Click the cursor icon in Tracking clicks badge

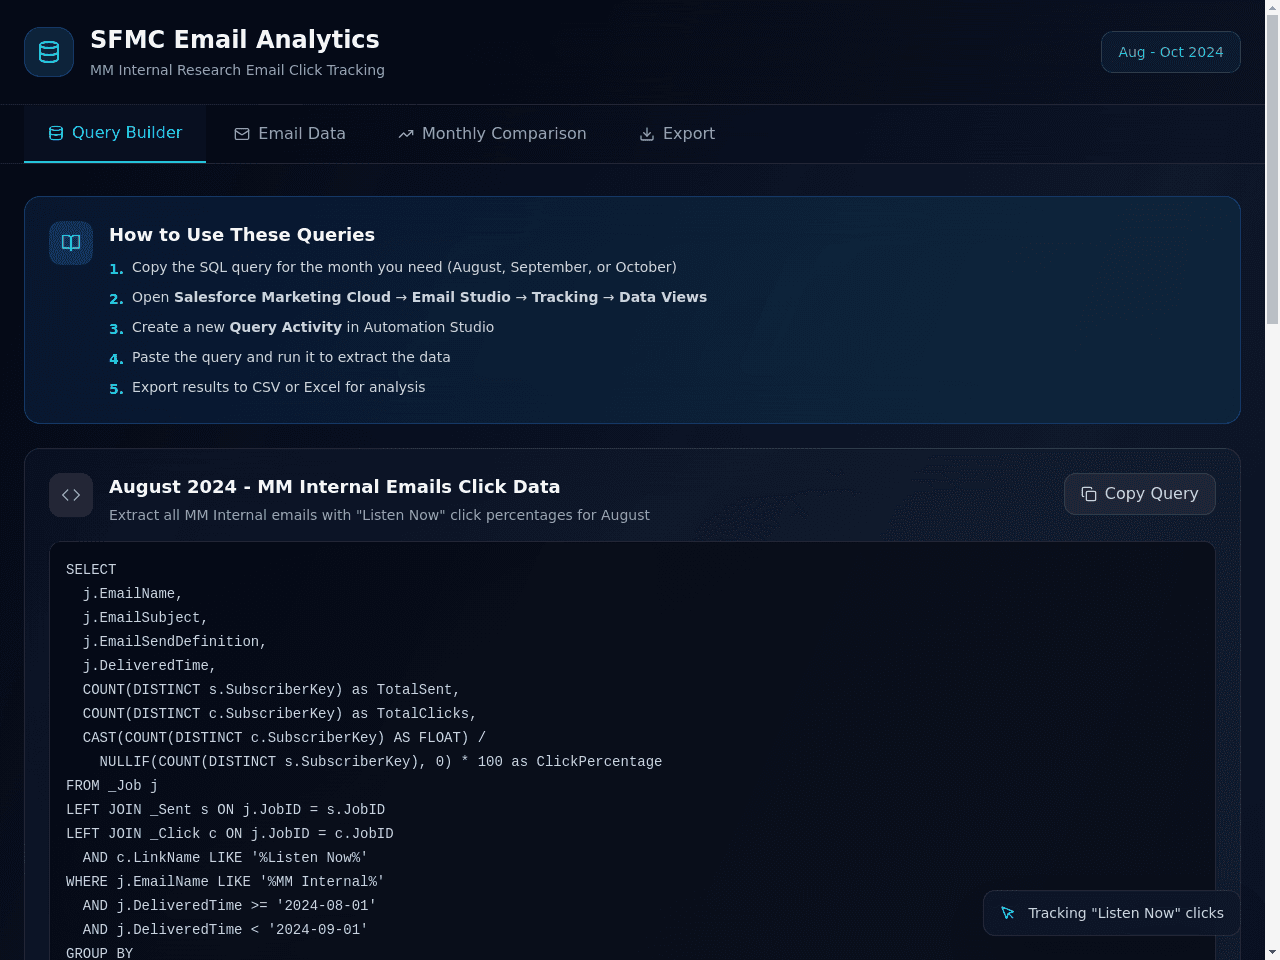(x=1008, y=913)
